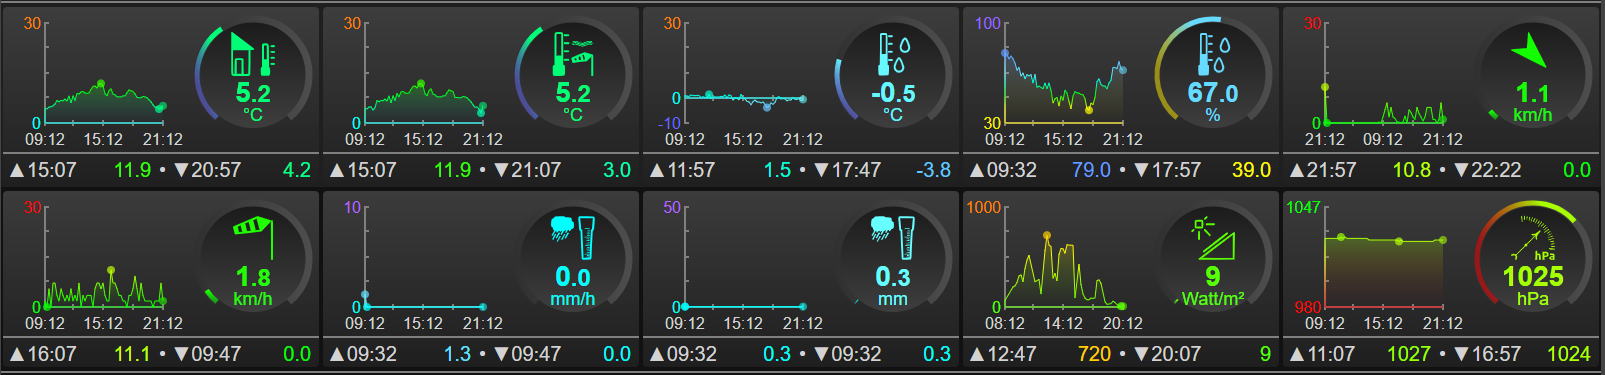
Task: Select the 720 solar maximum at 12:47
Action: [1094, 354]
